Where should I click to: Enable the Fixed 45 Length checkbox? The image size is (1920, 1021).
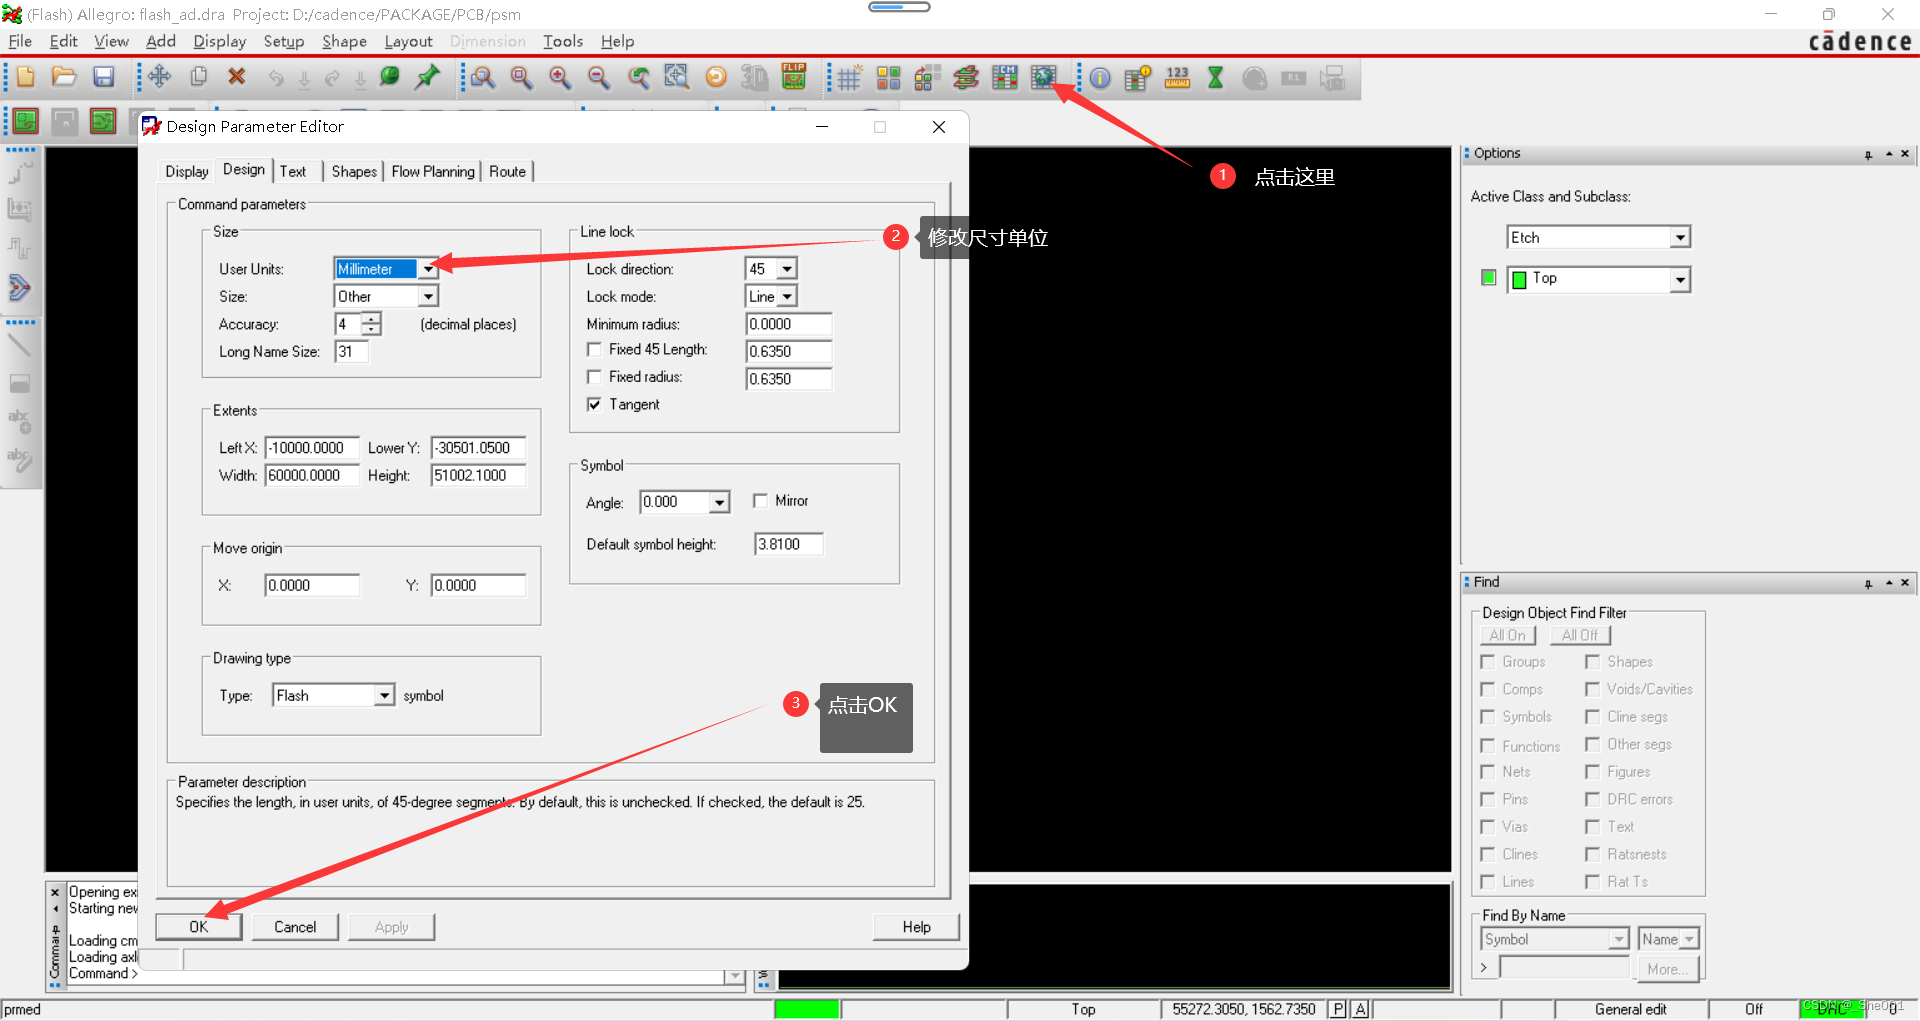(594, 349)
